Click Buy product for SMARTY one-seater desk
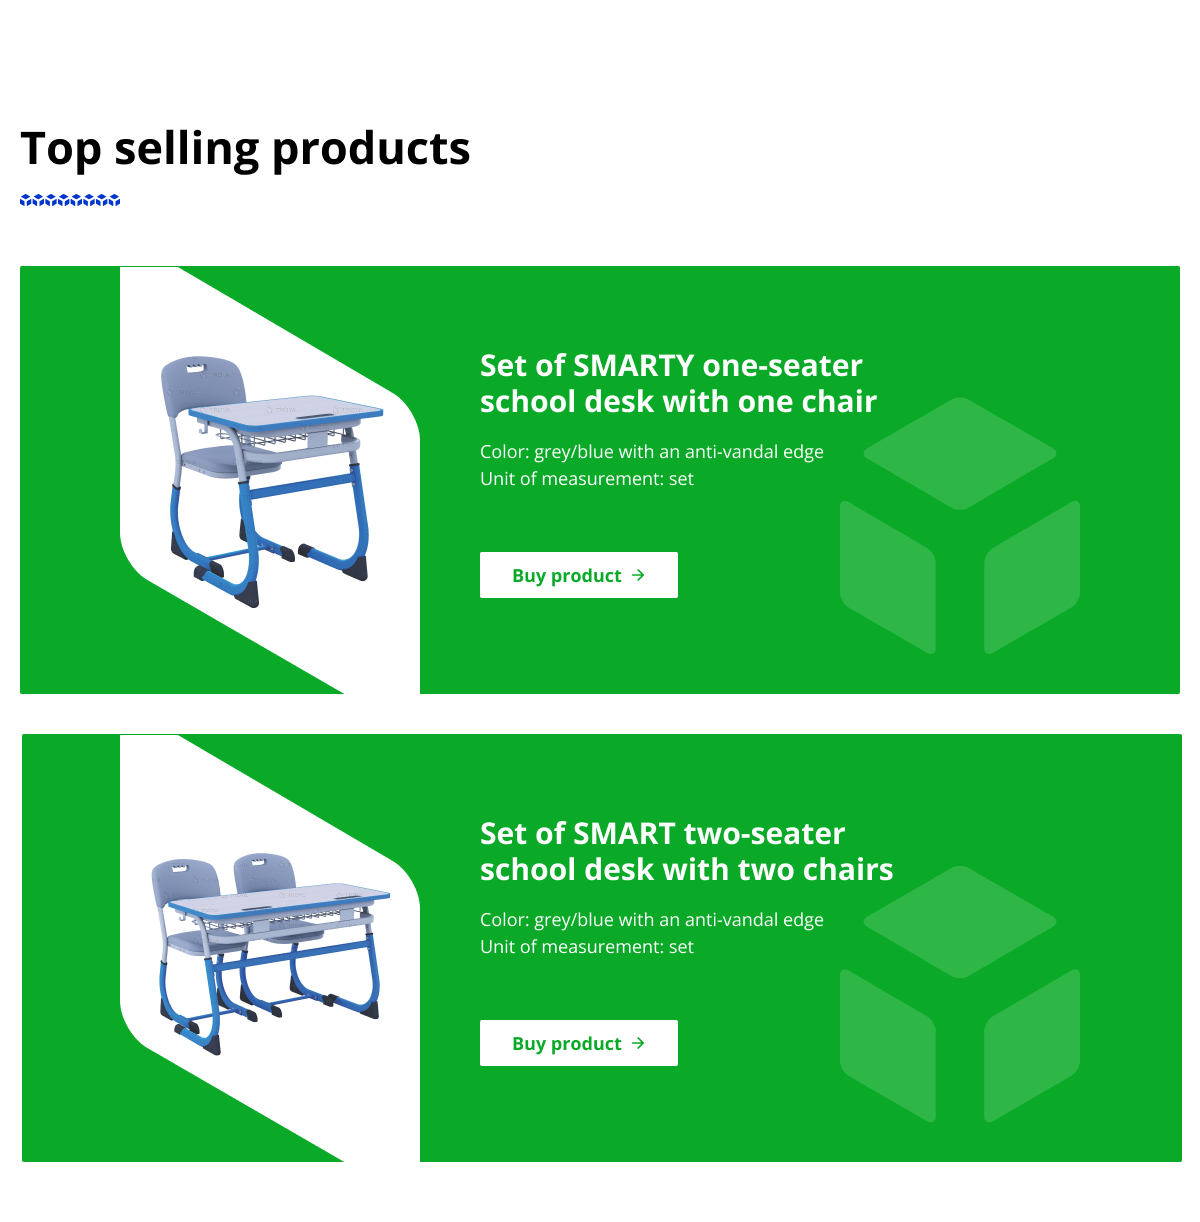 click(578, 575)
